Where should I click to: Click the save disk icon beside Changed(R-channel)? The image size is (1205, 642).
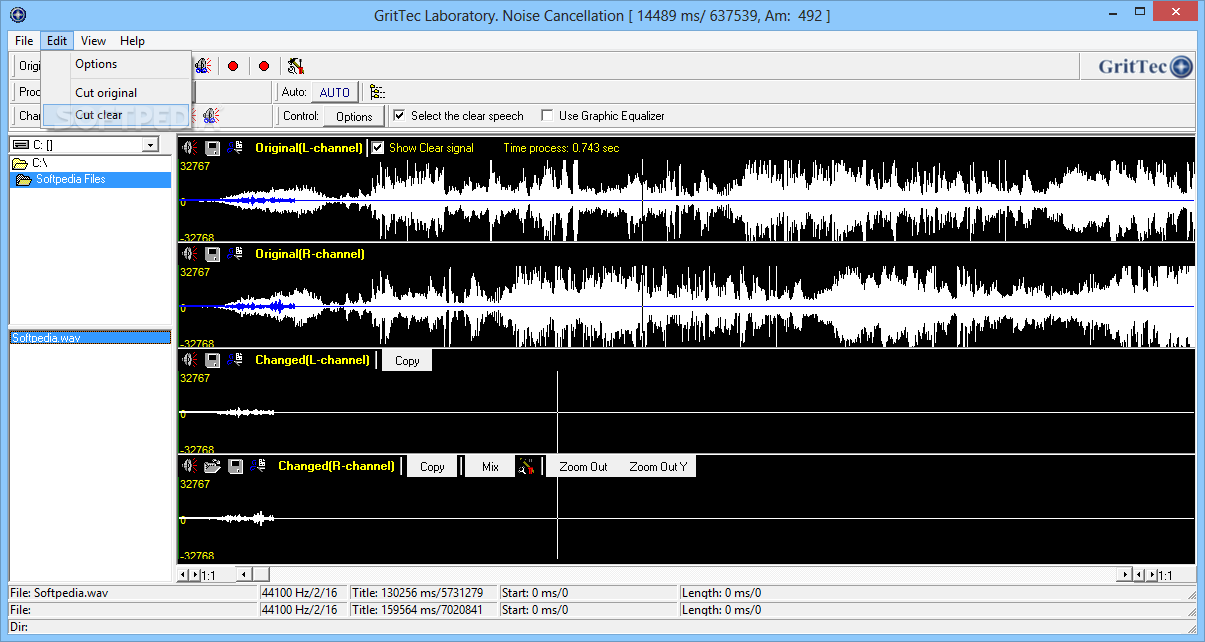tap(236, 466)
